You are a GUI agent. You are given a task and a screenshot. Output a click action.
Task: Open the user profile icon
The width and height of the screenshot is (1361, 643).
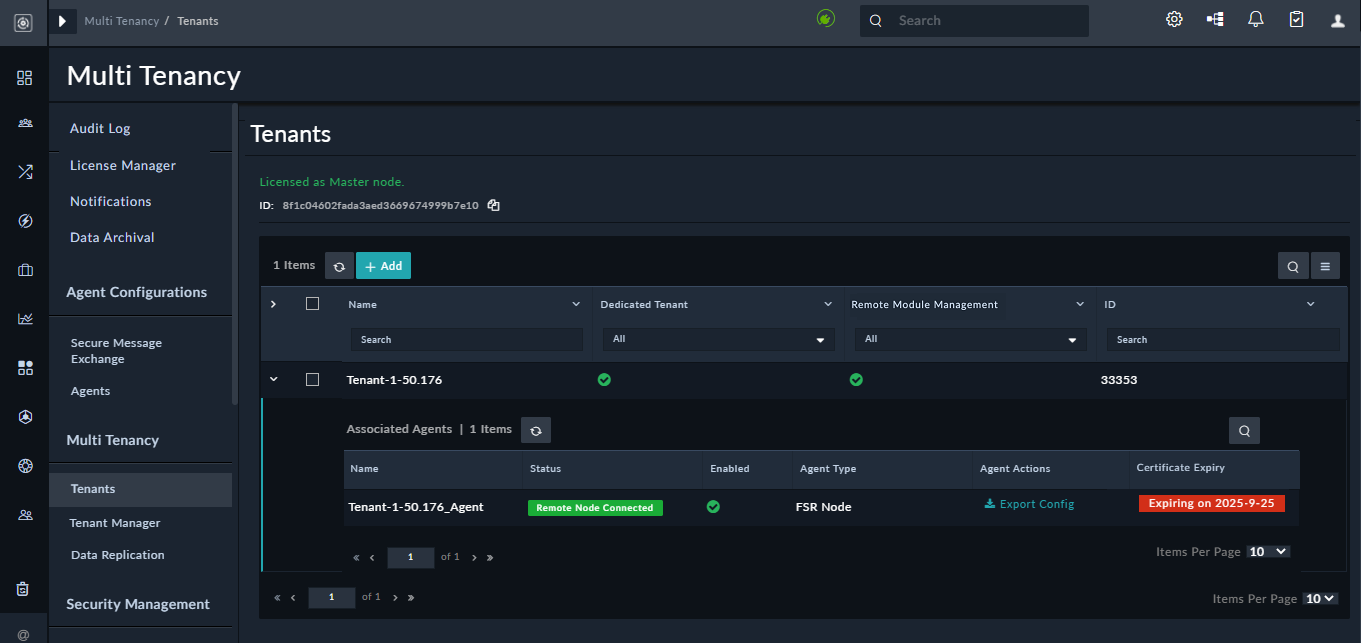coord(1337,18)
